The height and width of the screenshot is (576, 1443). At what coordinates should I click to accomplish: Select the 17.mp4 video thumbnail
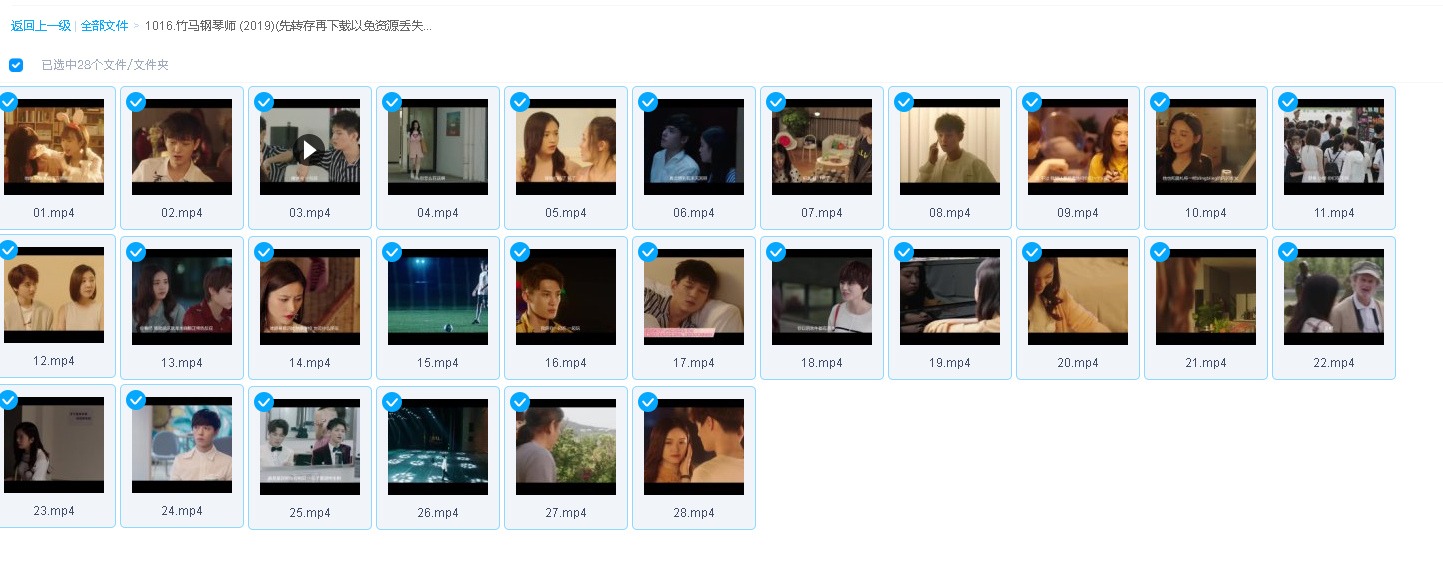694,297
